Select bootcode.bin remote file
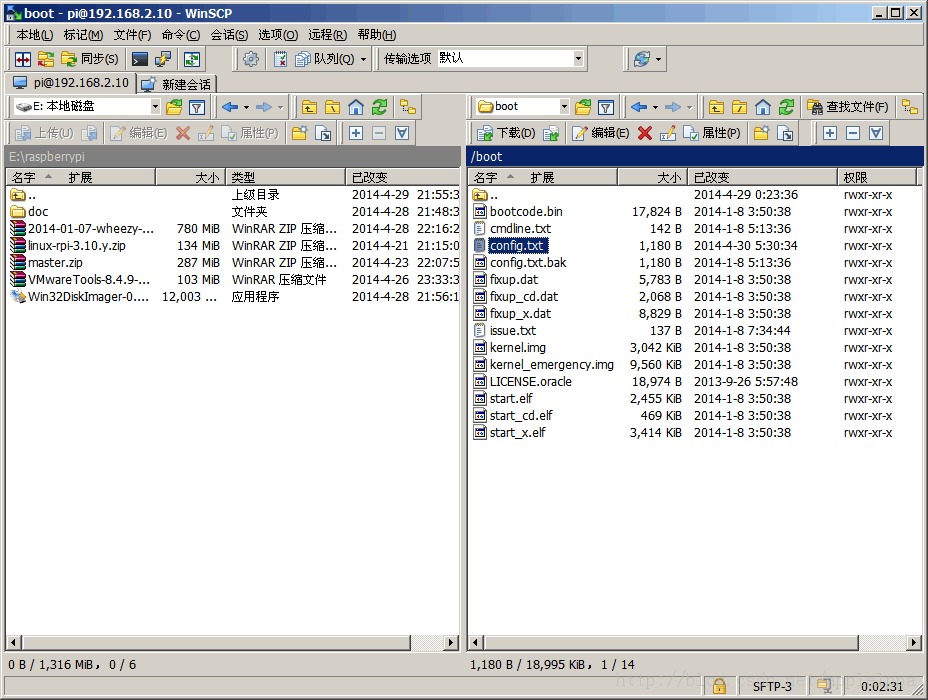 (x=526, y=211)
